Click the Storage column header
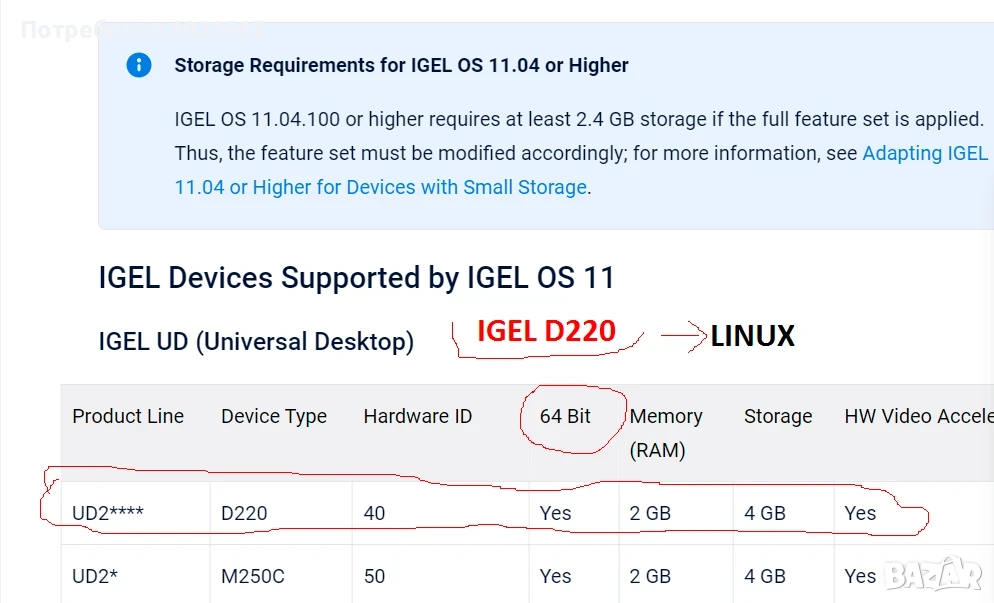This screenshot has width=994, height=603. (x=778, y=416)
